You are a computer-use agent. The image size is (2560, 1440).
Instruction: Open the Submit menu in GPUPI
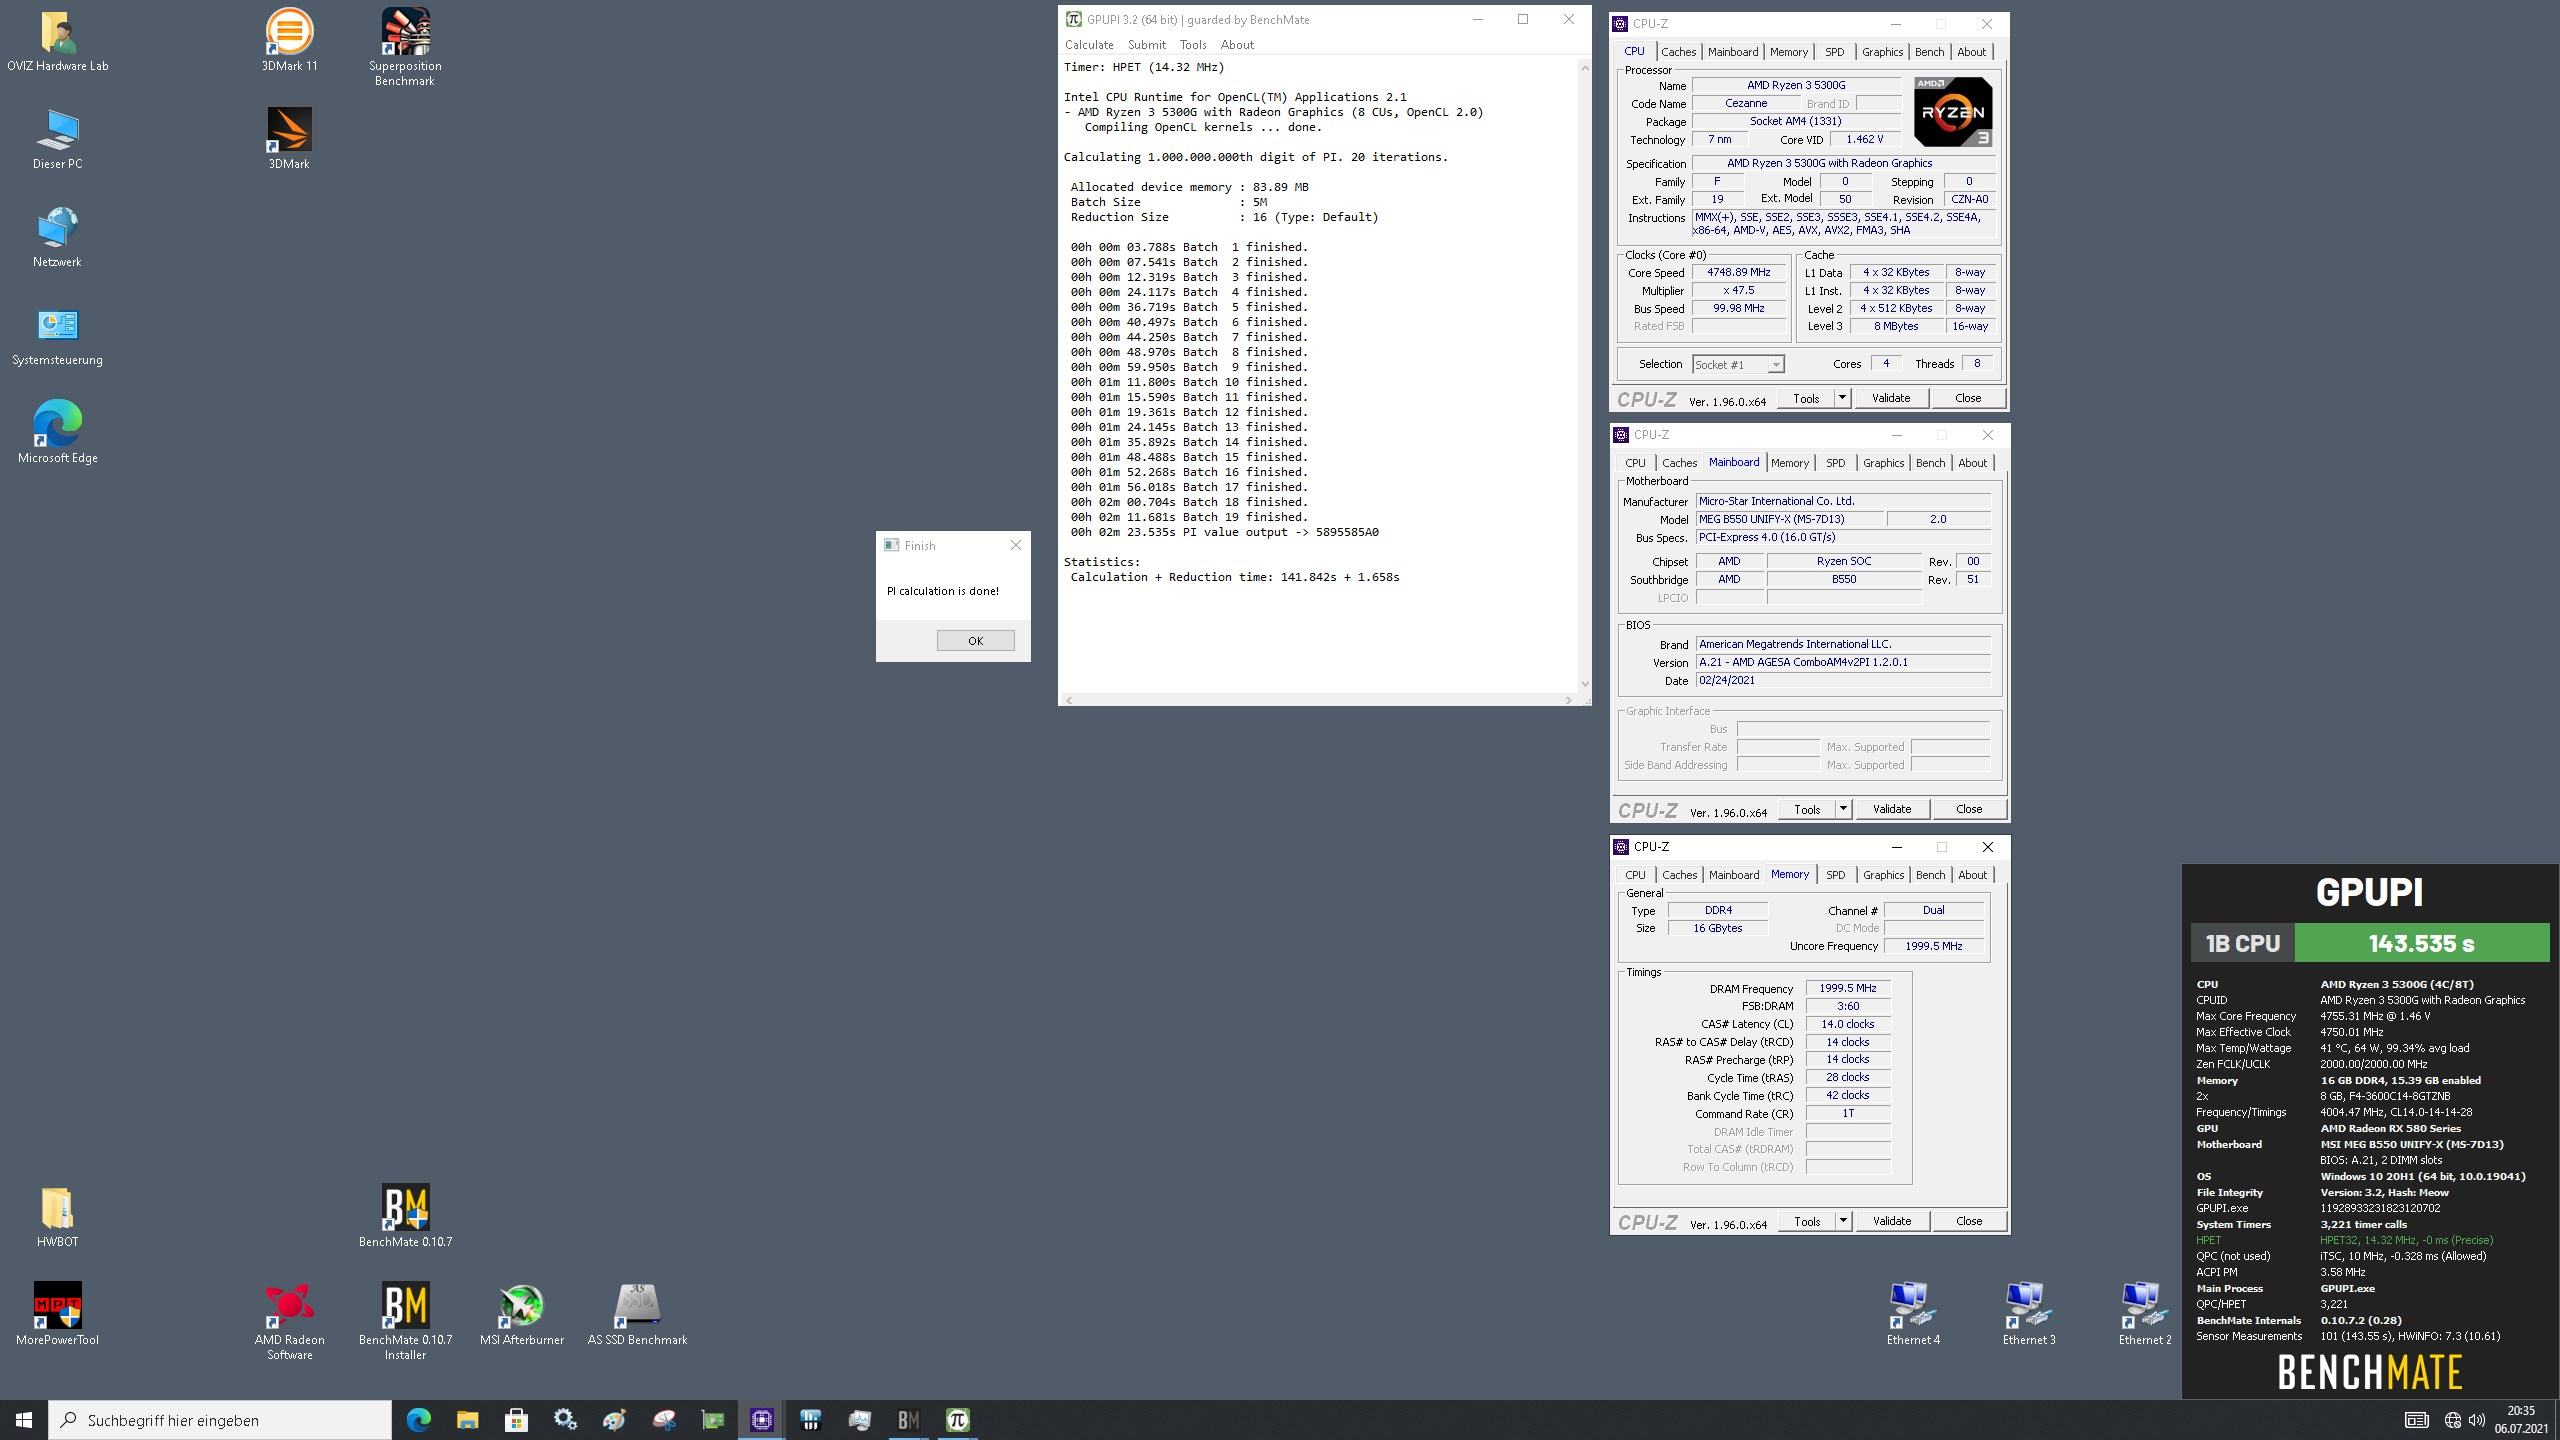coord(1146,45)
